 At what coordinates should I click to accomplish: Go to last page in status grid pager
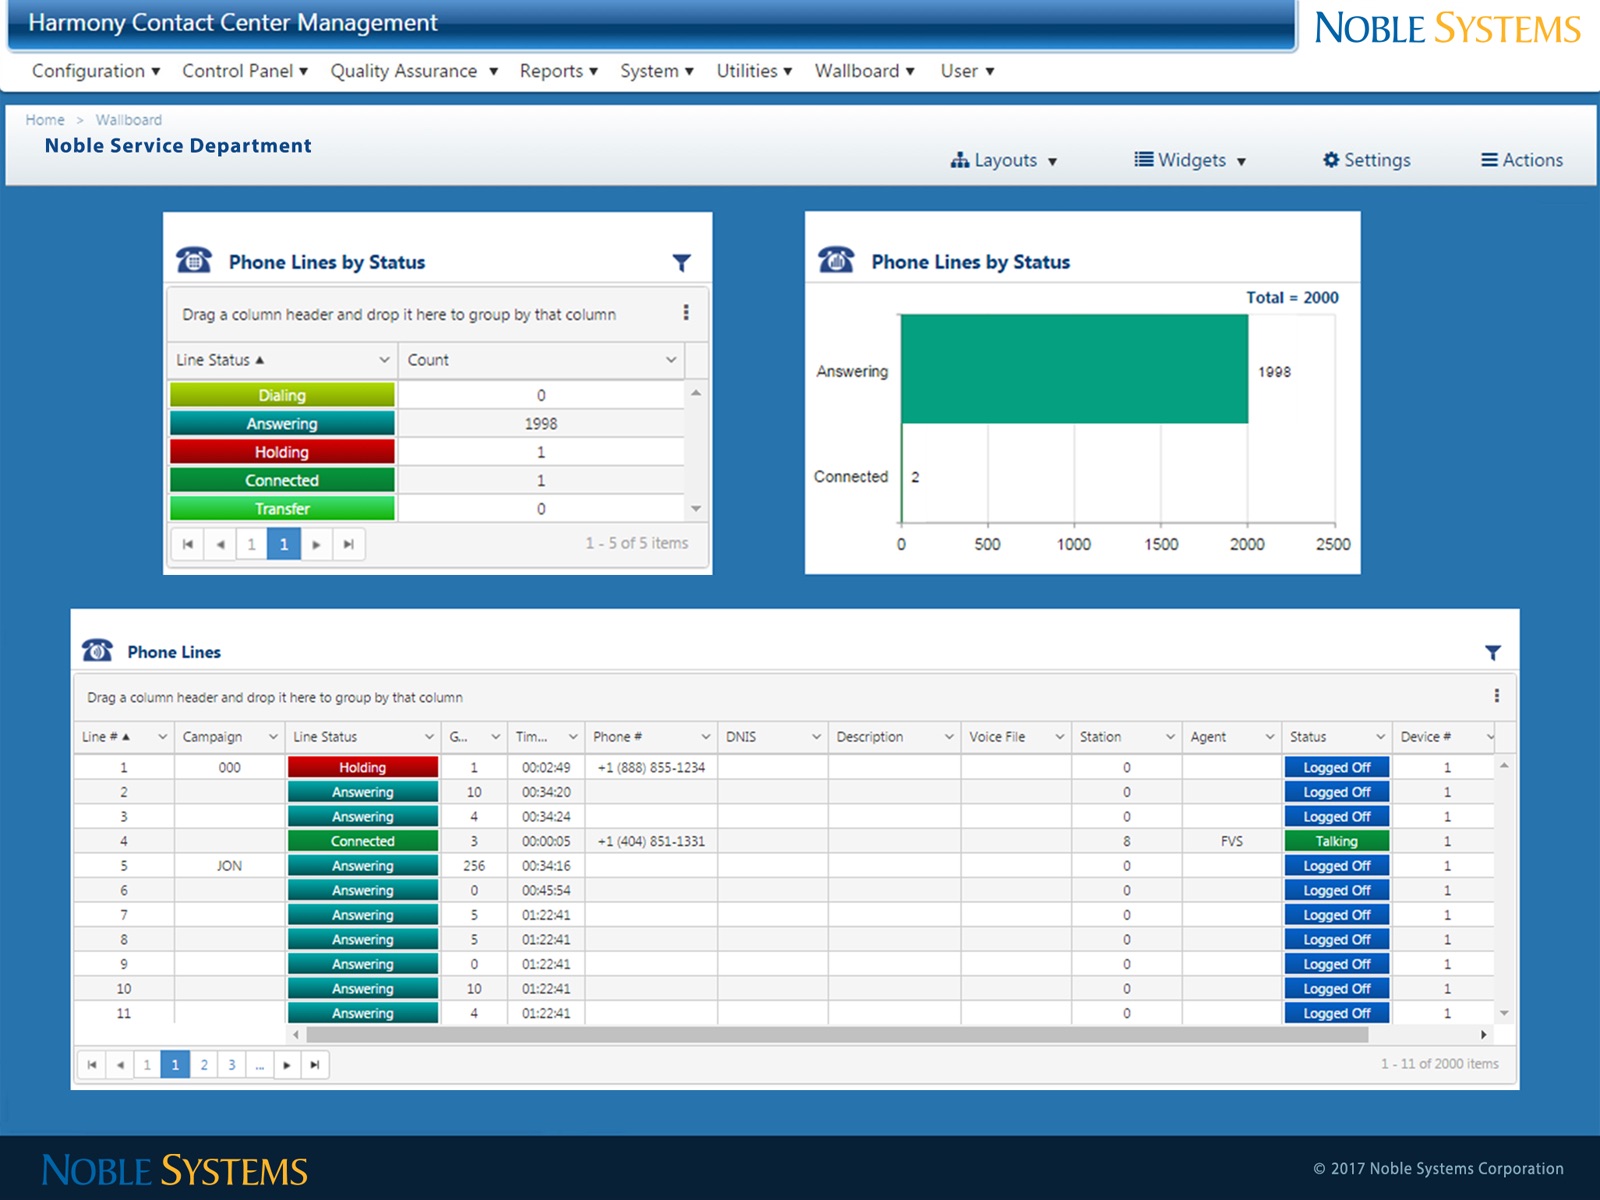coord(348,544)
